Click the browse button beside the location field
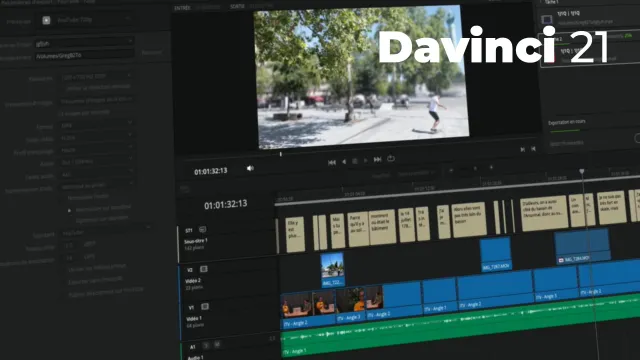This screenshot has width=640, height=360. [151, 52]
